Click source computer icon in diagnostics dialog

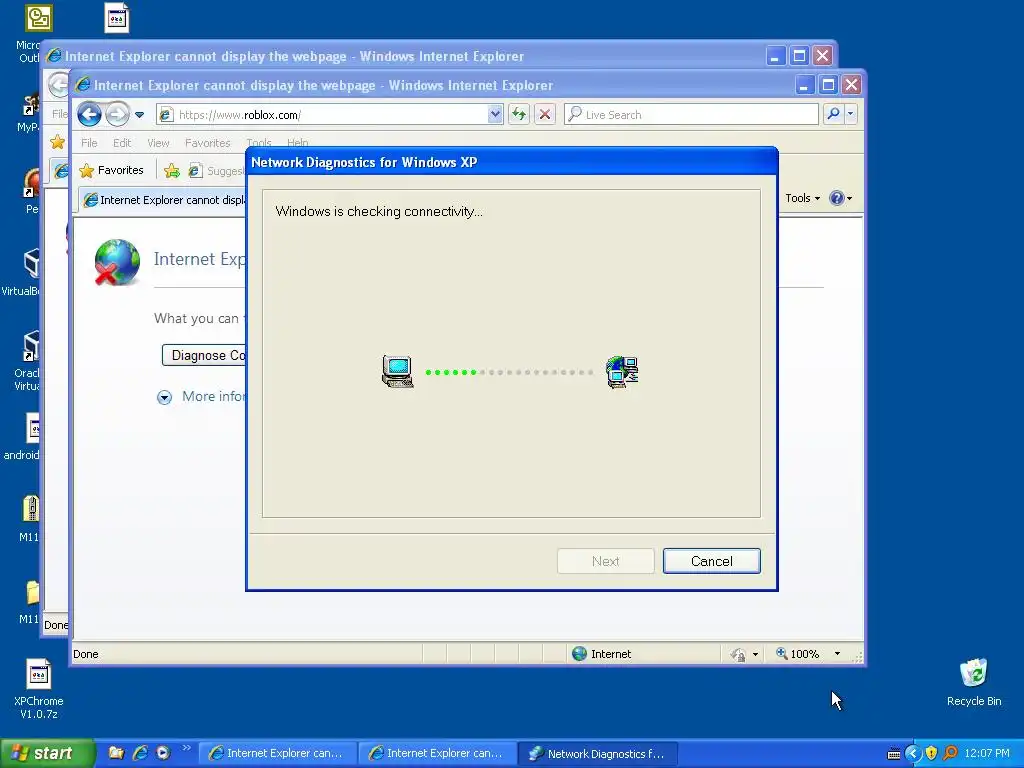pyautogui.click(x=398, y=372)
